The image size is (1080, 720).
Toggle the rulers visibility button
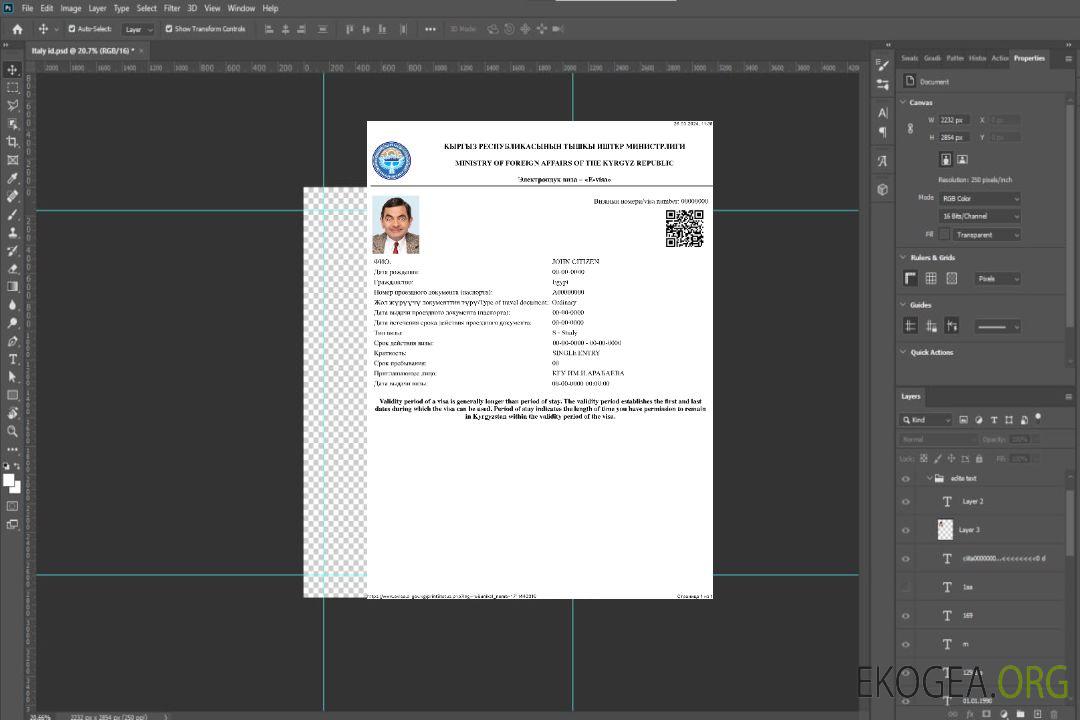click(x=911, y=278)
